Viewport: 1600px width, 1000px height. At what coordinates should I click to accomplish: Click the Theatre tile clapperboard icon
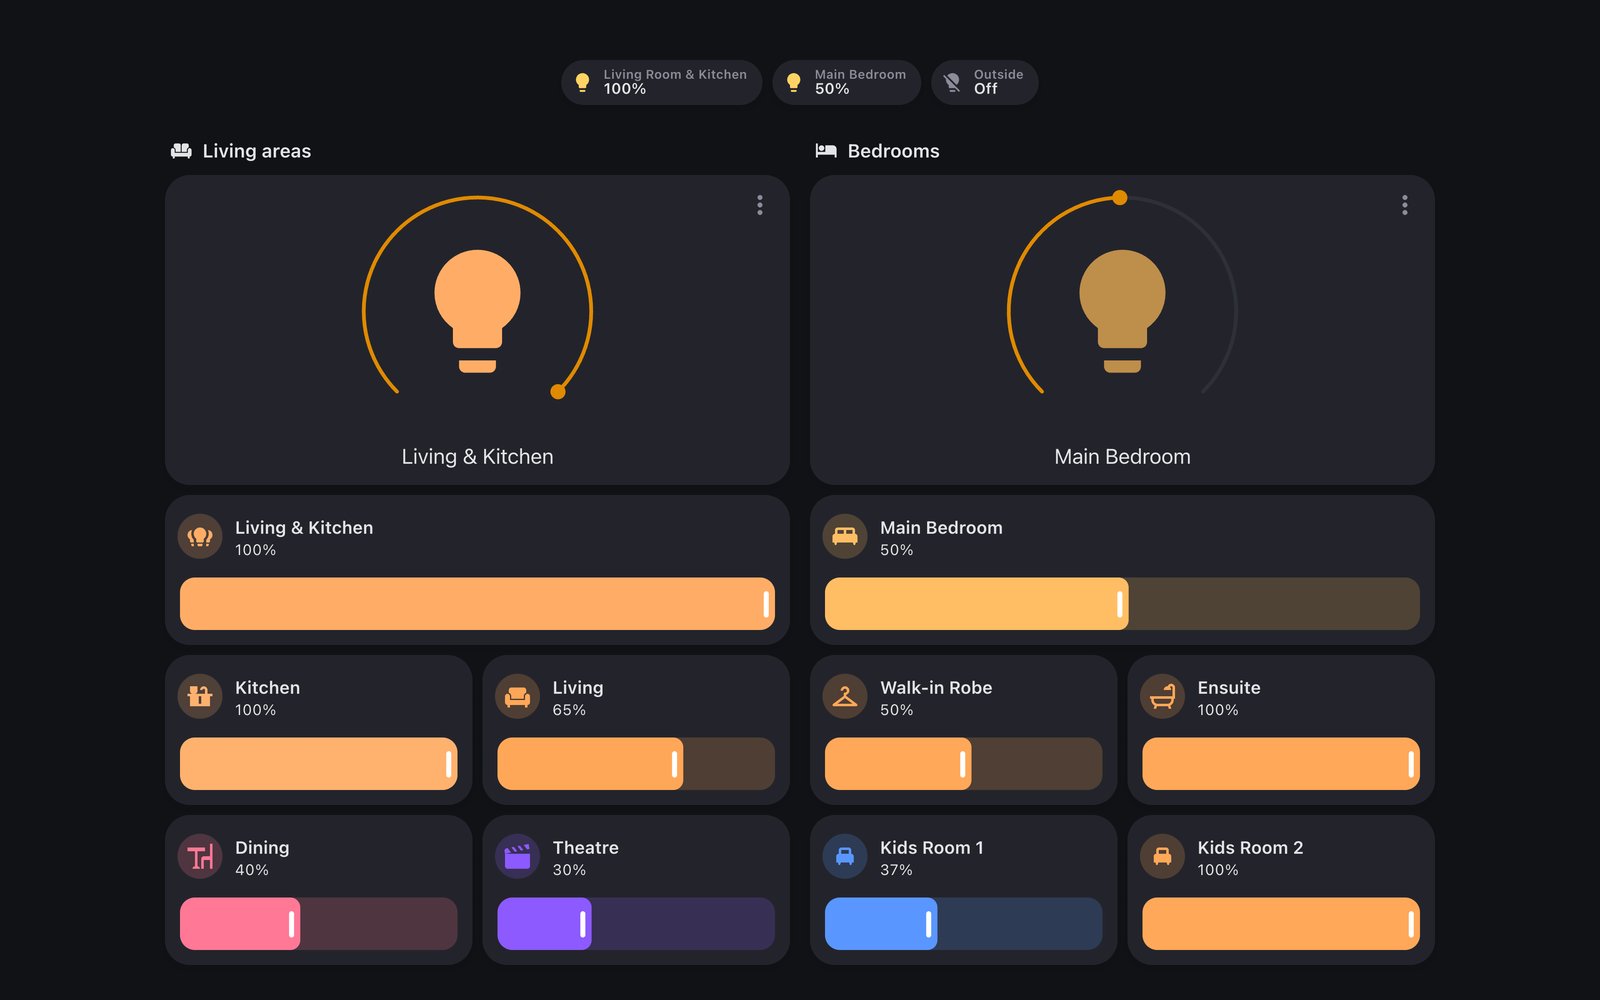point(517,857)
